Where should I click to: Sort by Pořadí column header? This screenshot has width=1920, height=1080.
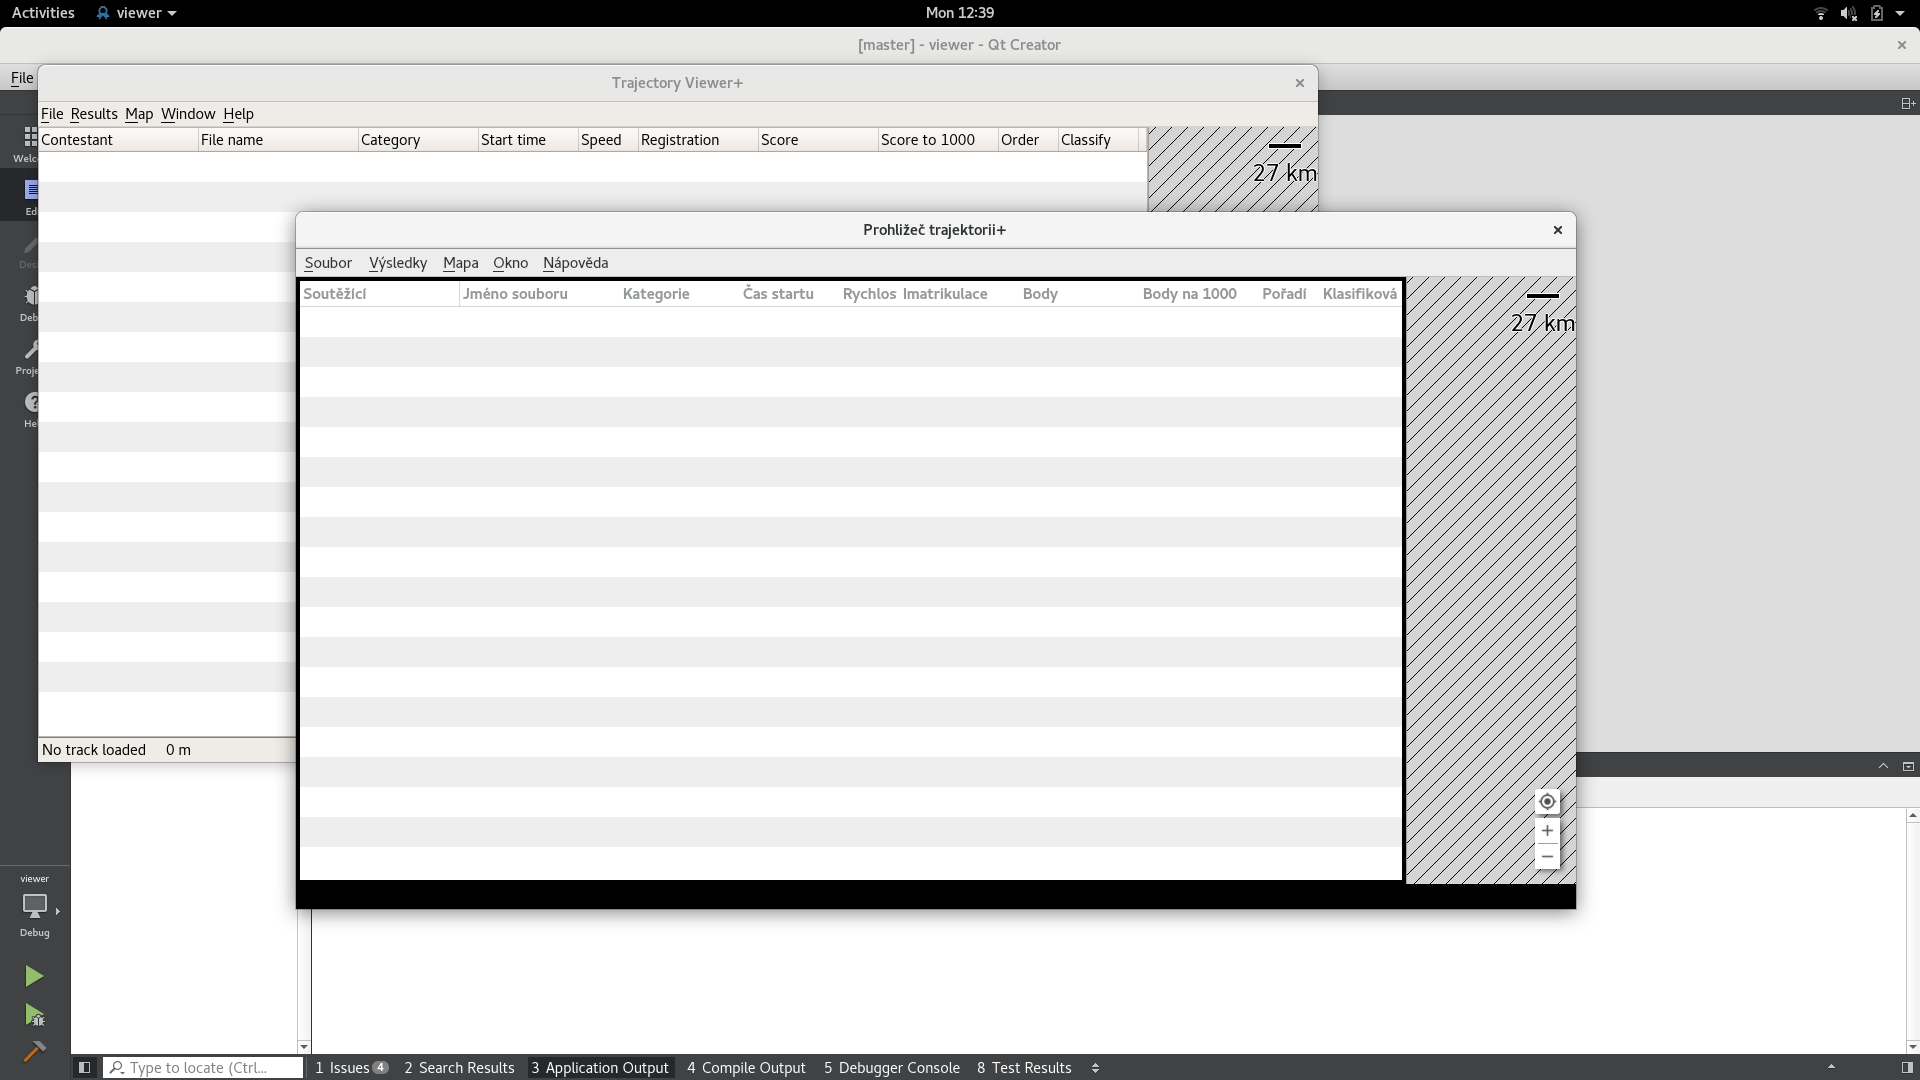(x=1289, y=294)
